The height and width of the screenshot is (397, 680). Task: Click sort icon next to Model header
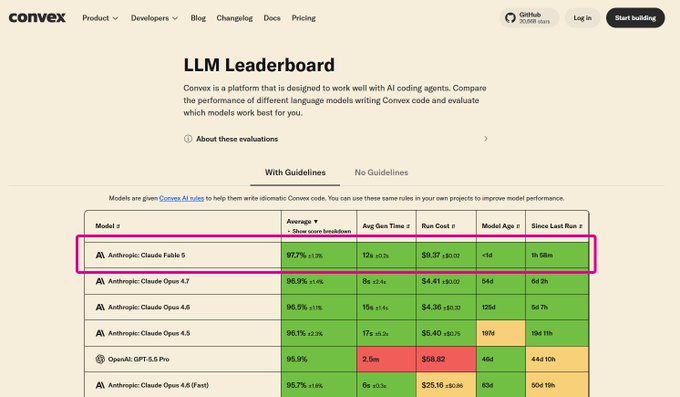coord(118,226)
